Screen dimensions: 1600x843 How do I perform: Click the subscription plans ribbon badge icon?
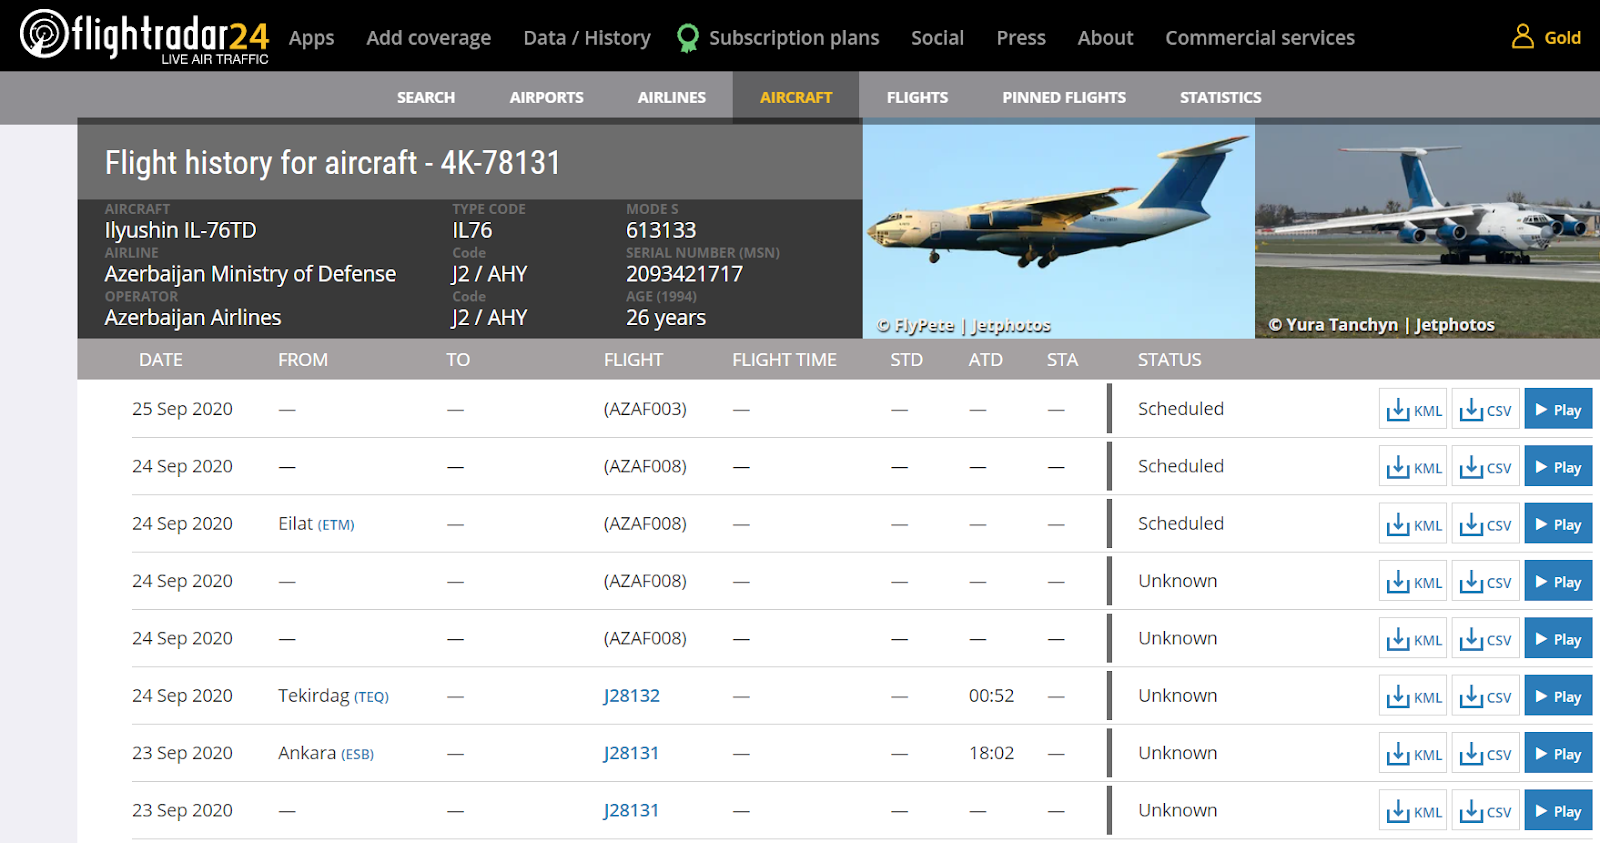(688, 38)
